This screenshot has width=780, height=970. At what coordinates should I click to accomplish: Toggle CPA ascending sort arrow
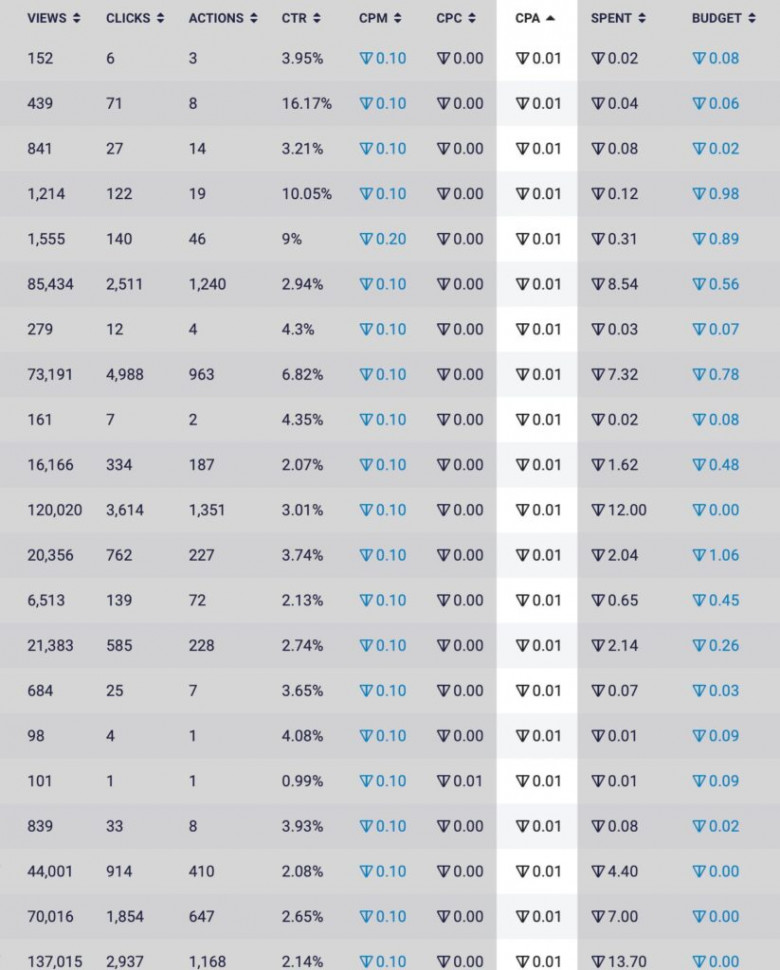[550, 18]
